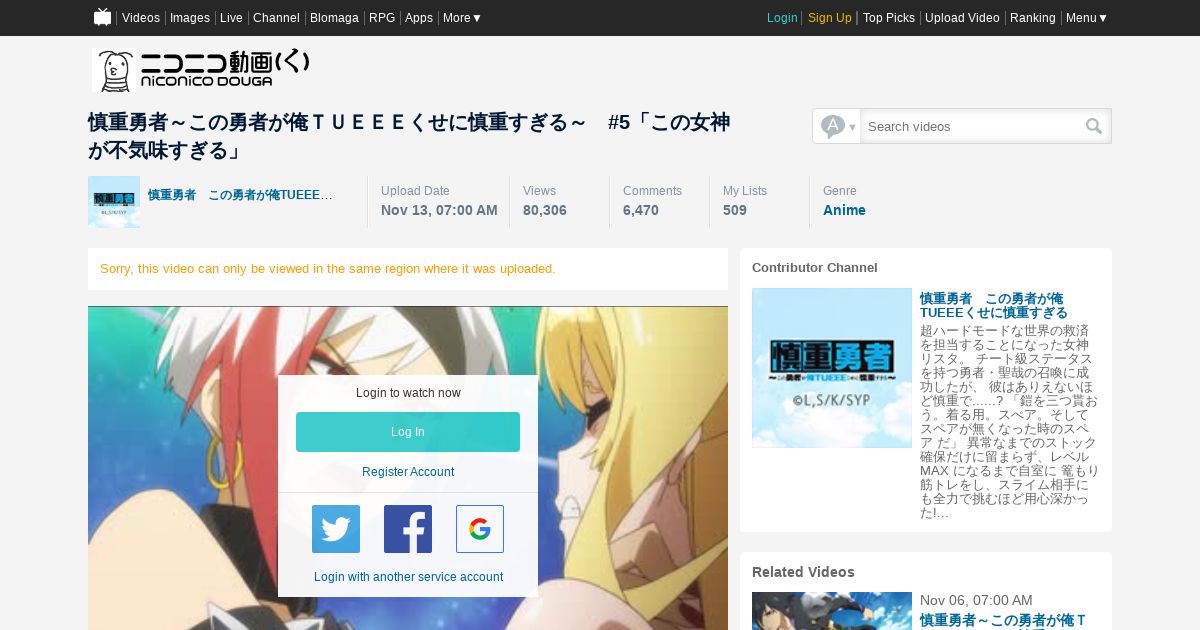
Task: Click the video title heading
Action: (409, 136)
